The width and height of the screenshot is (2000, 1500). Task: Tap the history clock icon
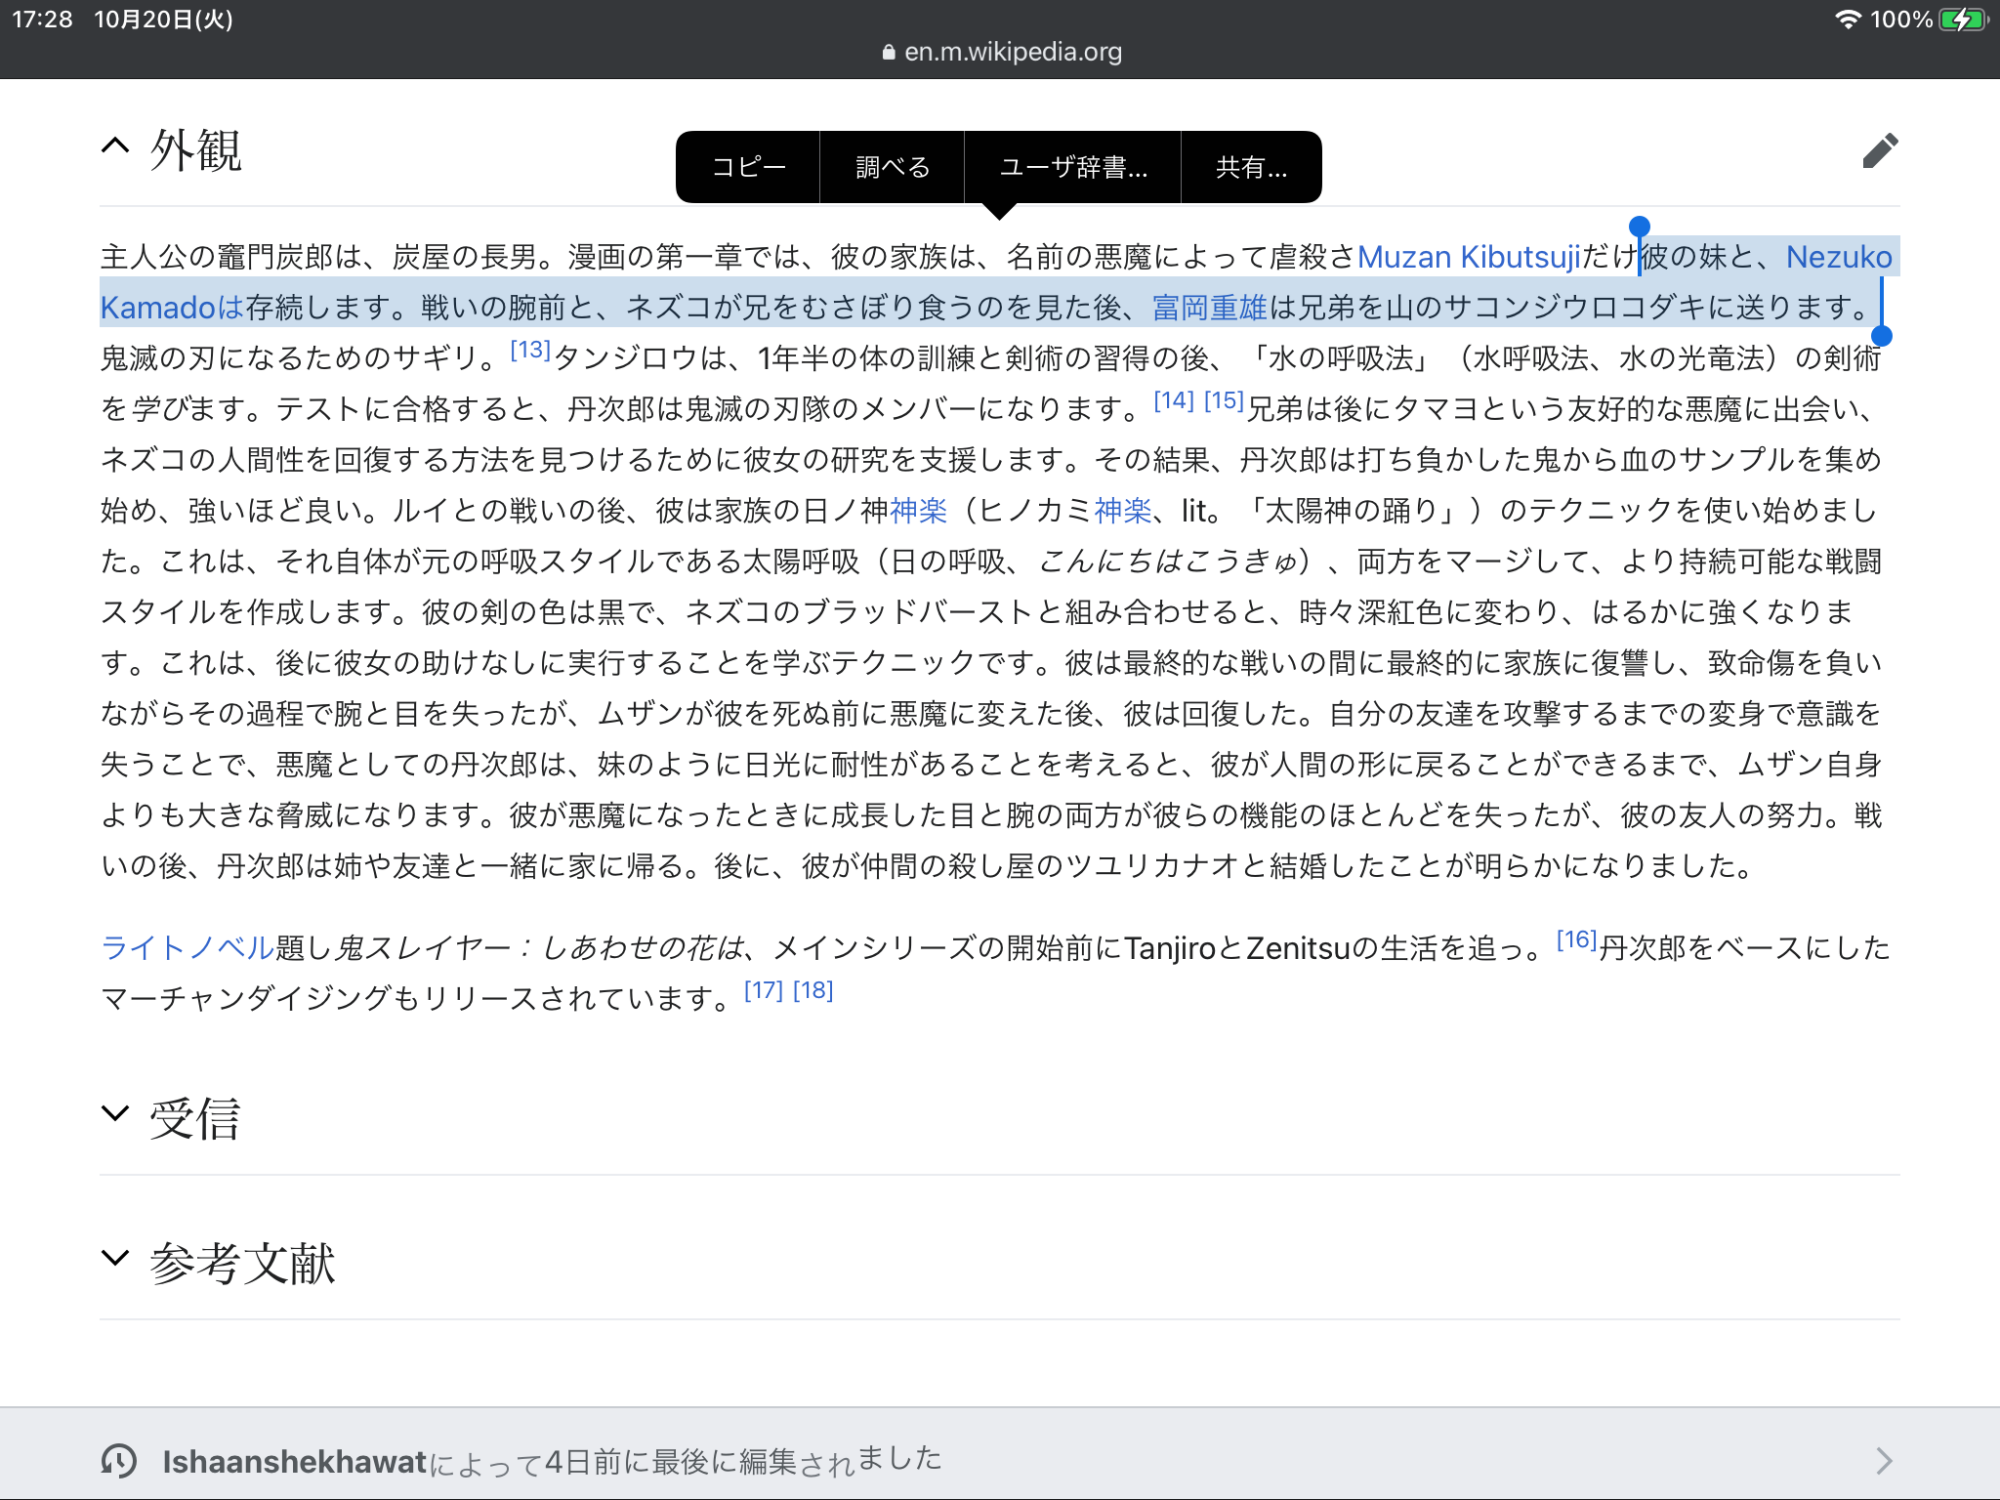(x=119, y=1461)
